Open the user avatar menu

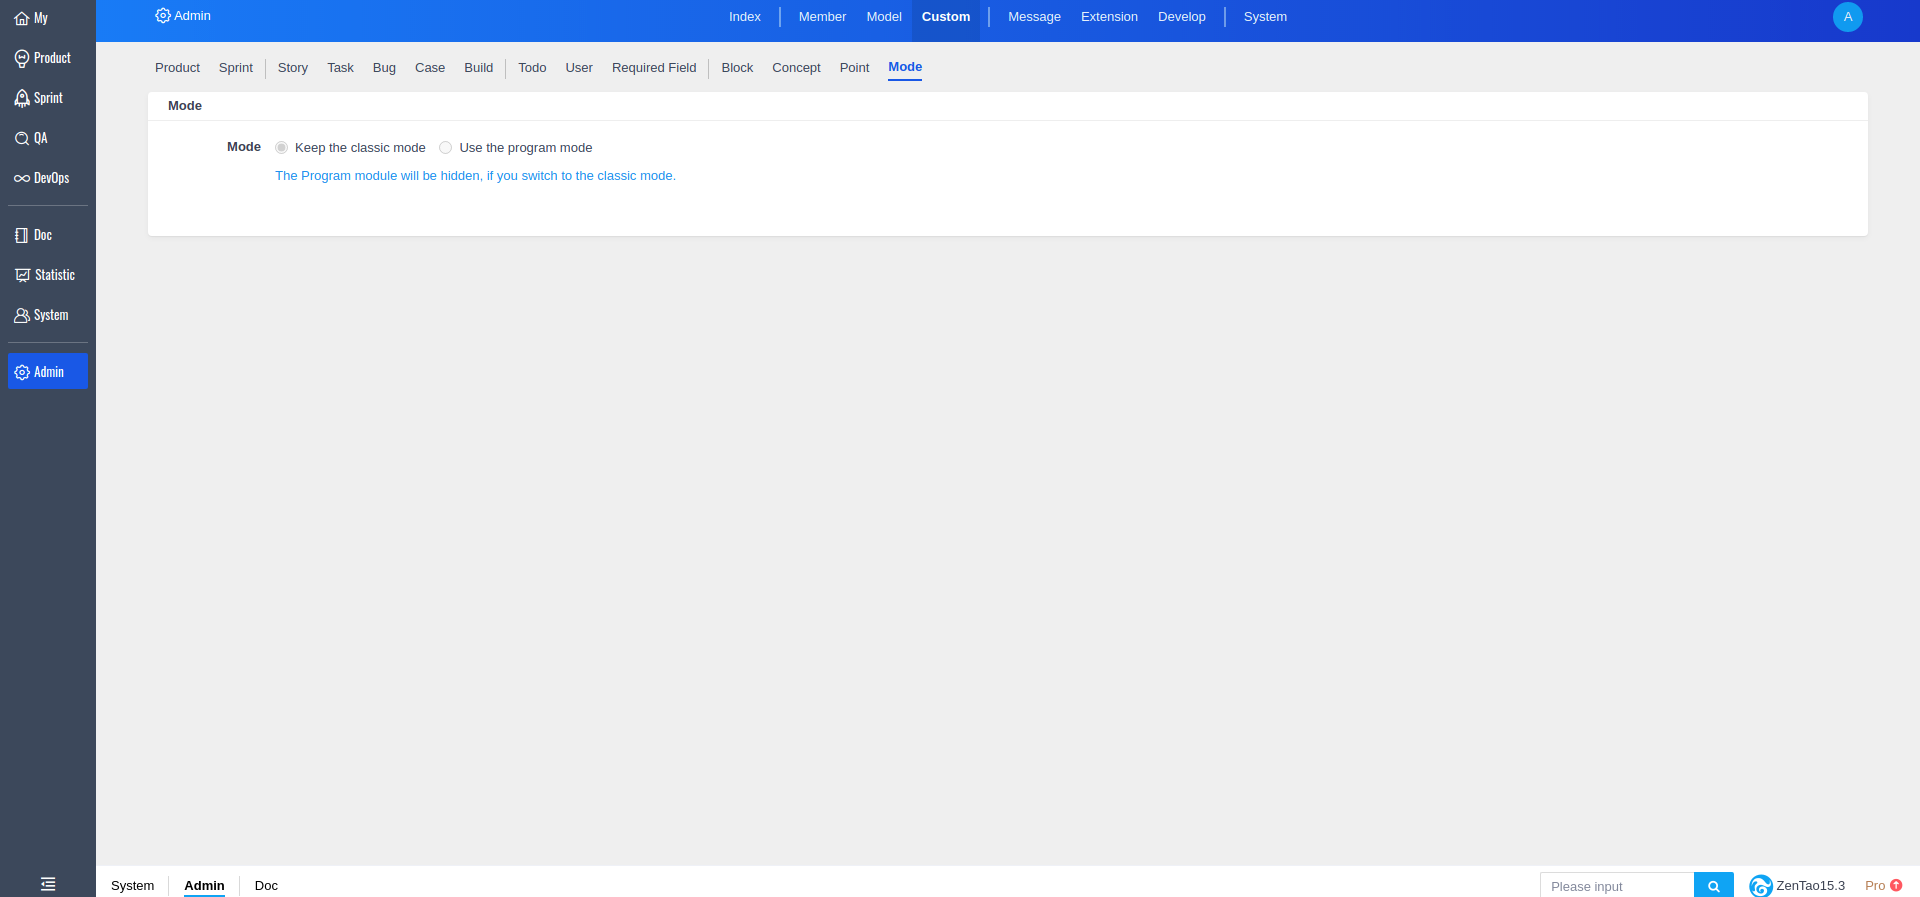pos(1847,17)
